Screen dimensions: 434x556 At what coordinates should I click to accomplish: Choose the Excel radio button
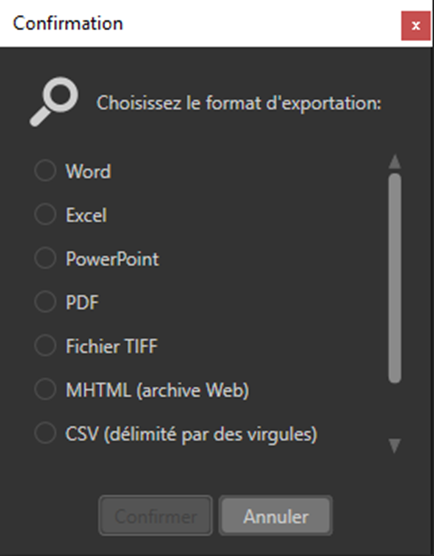[x=45, y=214]
